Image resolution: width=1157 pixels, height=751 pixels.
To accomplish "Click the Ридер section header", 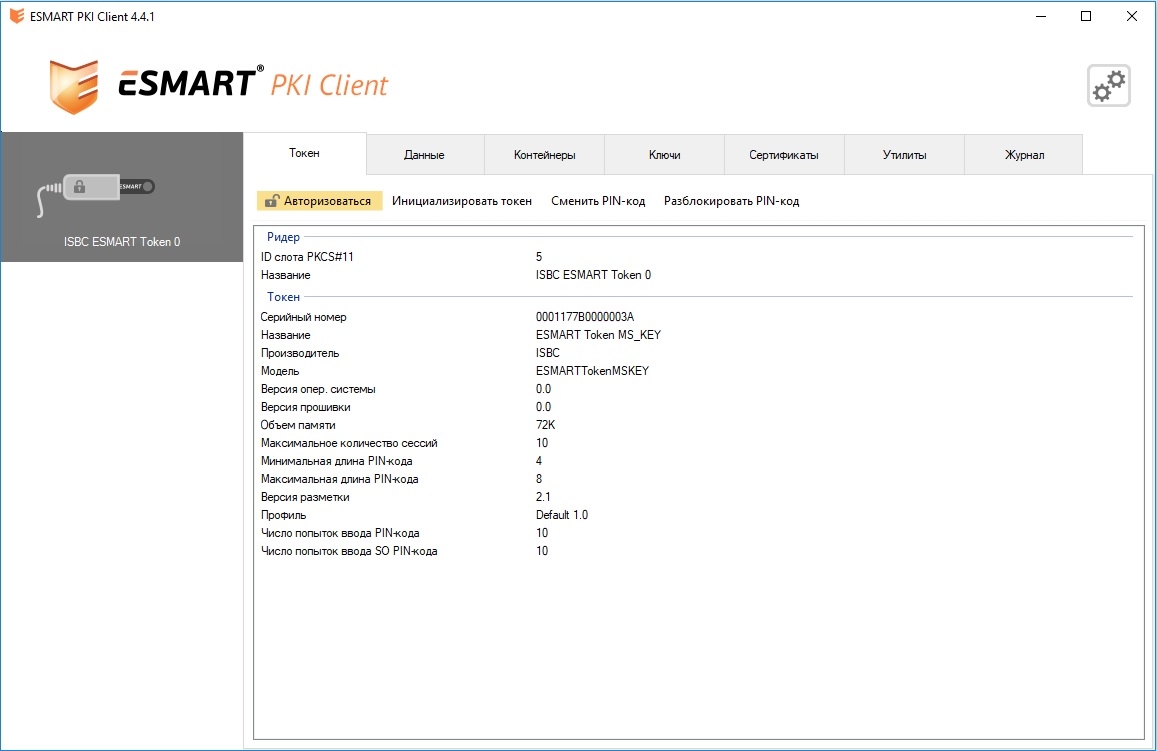I will click(x=283, y=237).
